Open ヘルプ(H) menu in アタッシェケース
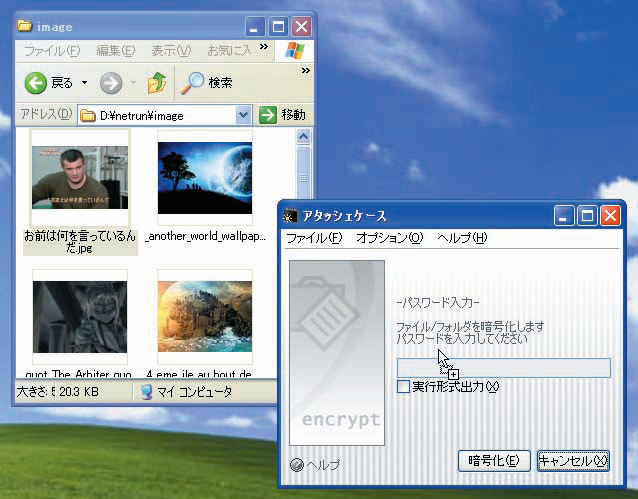 pyautogui.click(x=462, y=238)
